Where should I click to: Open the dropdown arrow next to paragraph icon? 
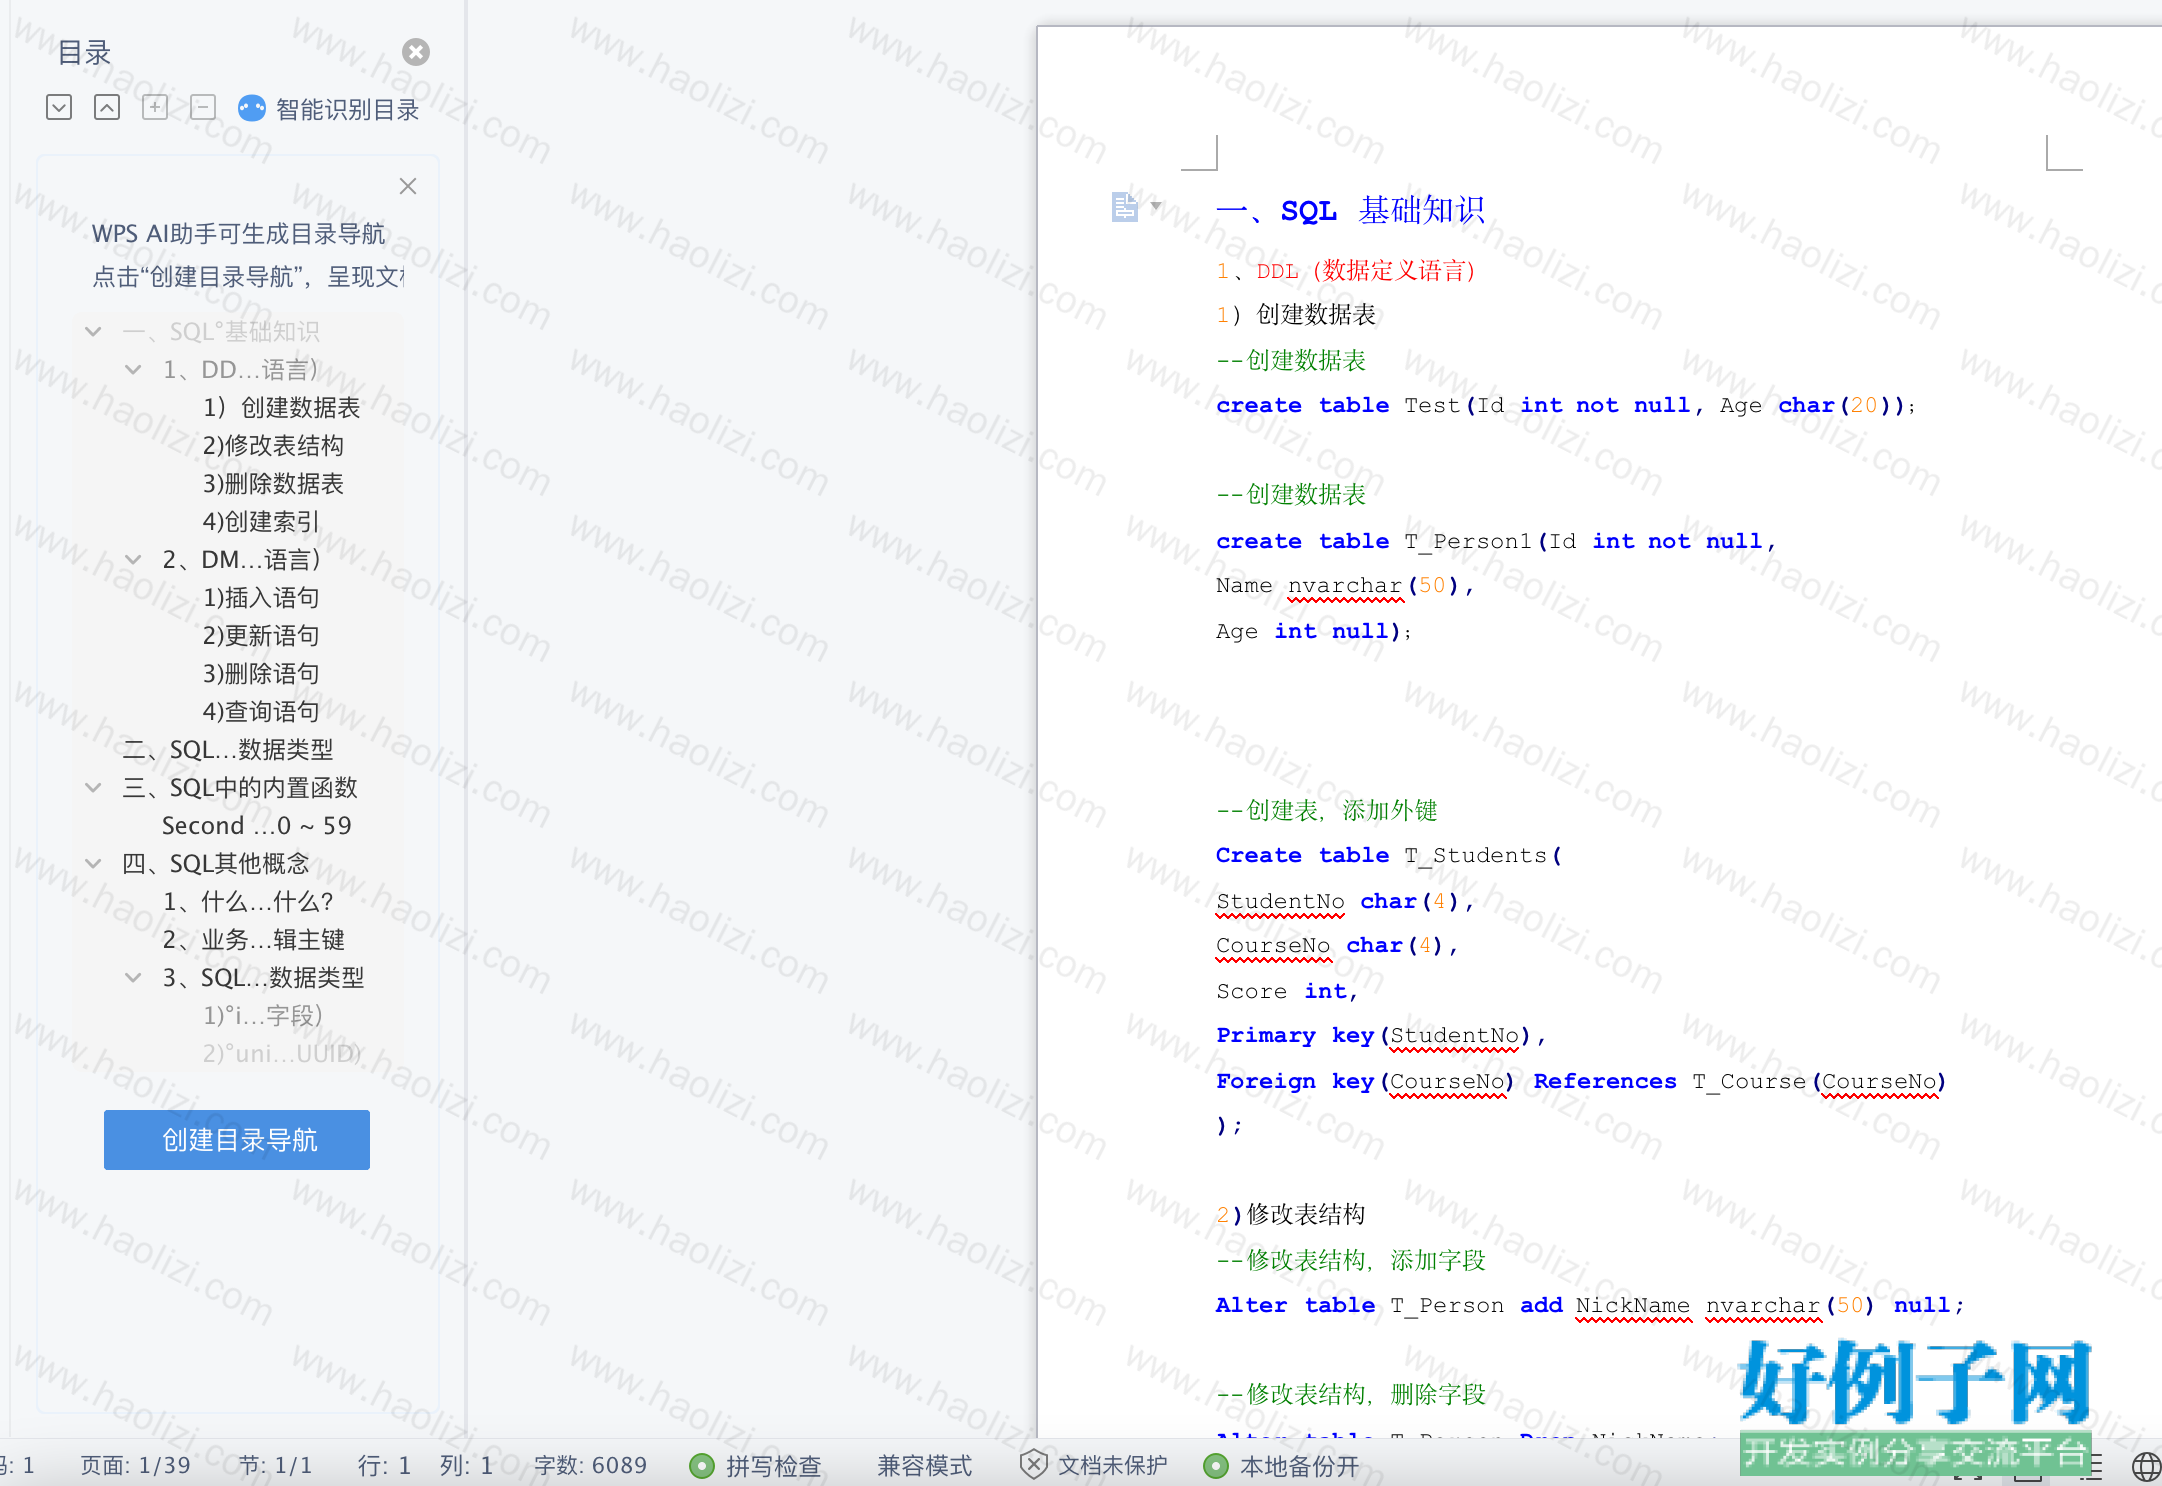tap(1156, 206)
